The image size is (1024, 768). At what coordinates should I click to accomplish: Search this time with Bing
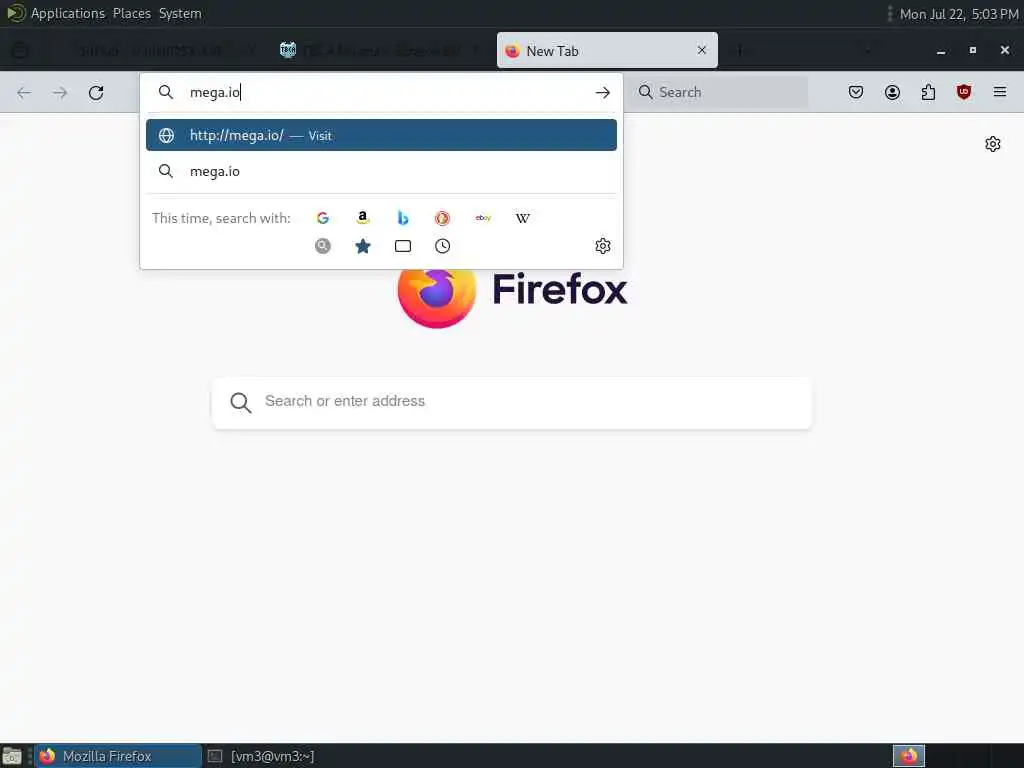pyautogui.click(x=403, y=218)
